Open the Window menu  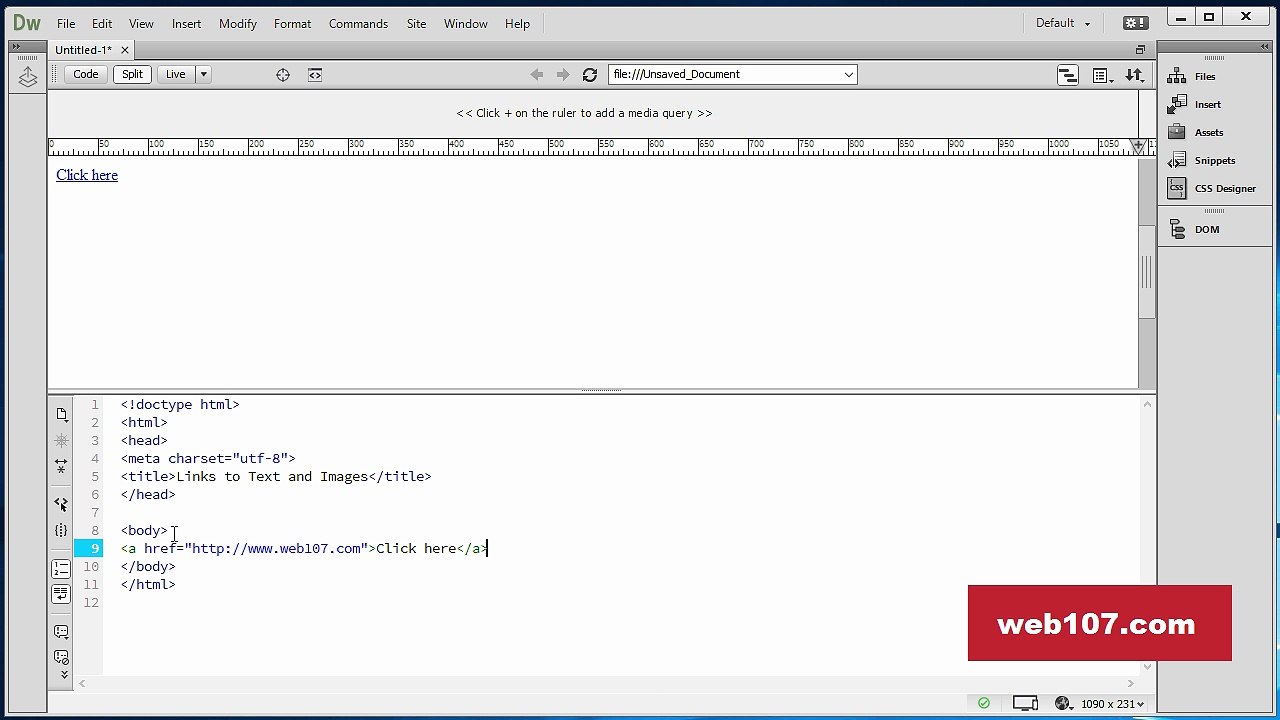point(466,23)
